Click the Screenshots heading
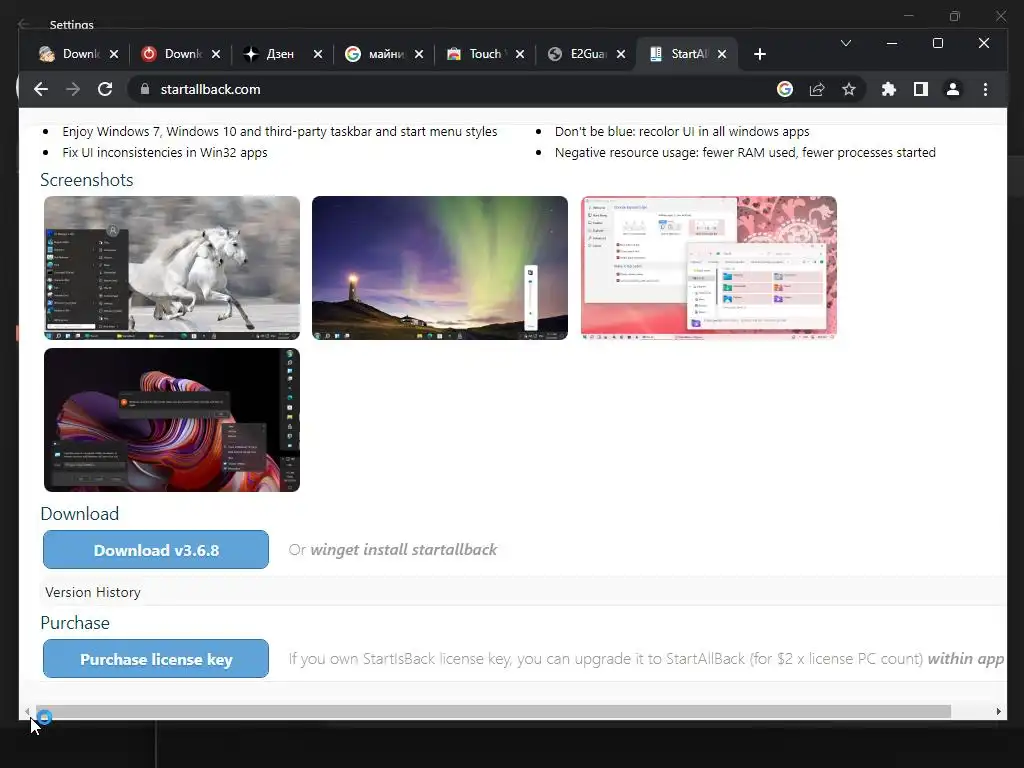 point(87,180)
